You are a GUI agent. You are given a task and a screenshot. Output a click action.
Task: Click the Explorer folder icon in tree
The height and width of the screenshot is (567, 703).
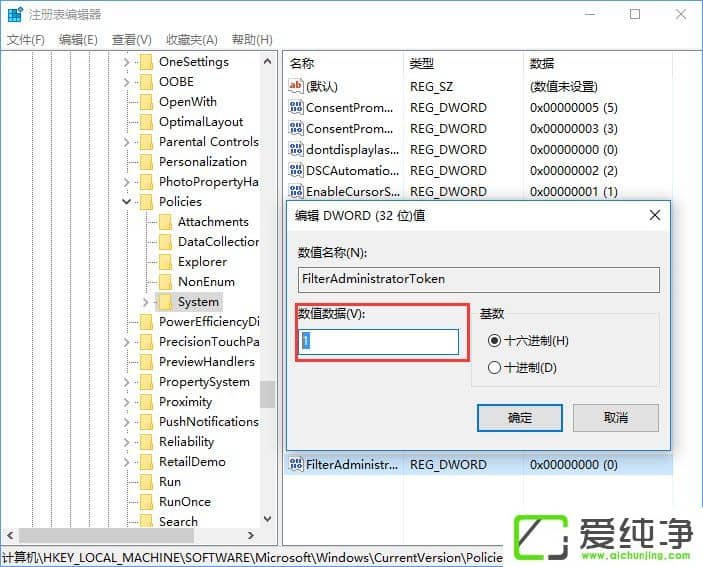[x=165, y=262]
